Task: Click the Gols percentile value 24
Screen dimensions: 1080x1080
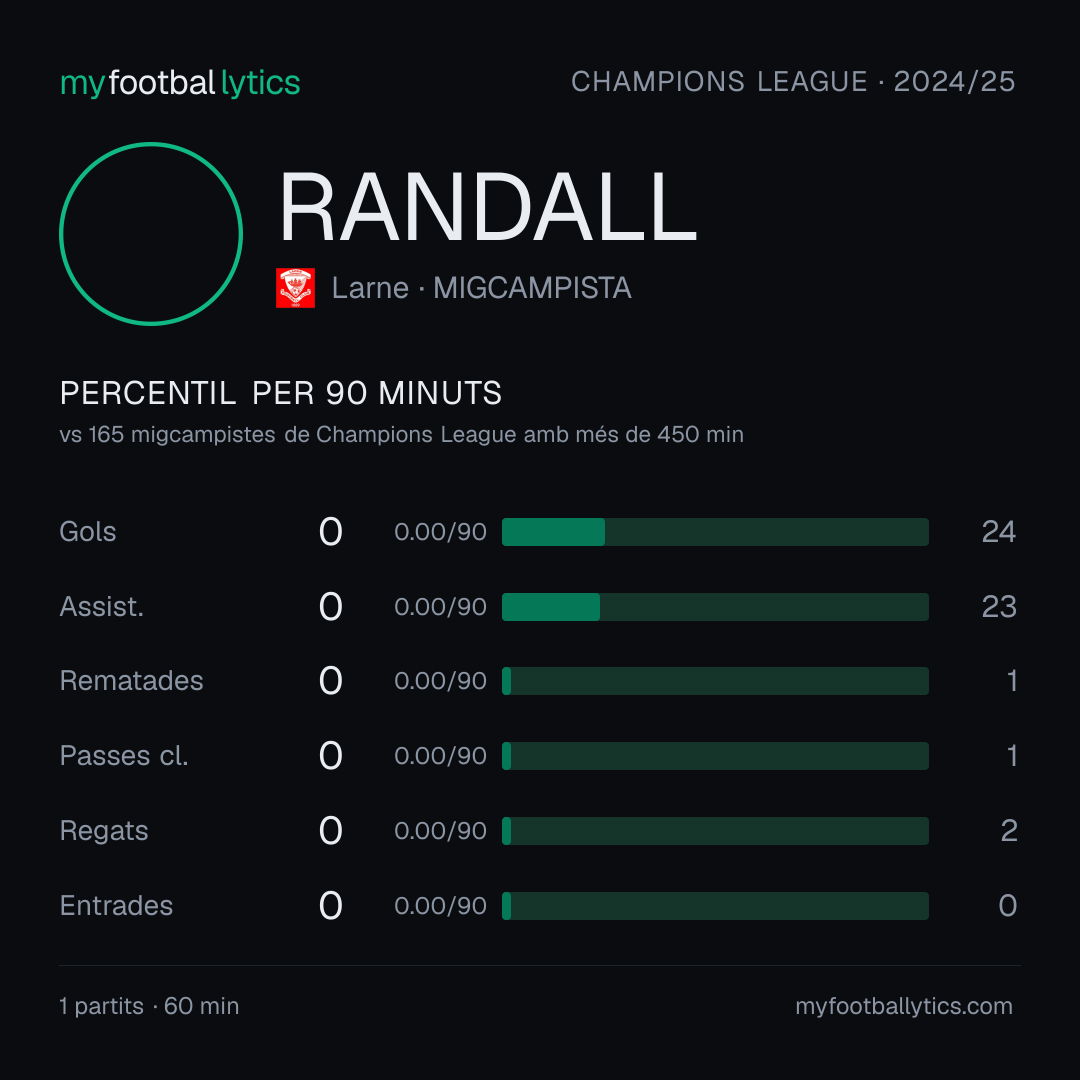Action: point(999,532)
